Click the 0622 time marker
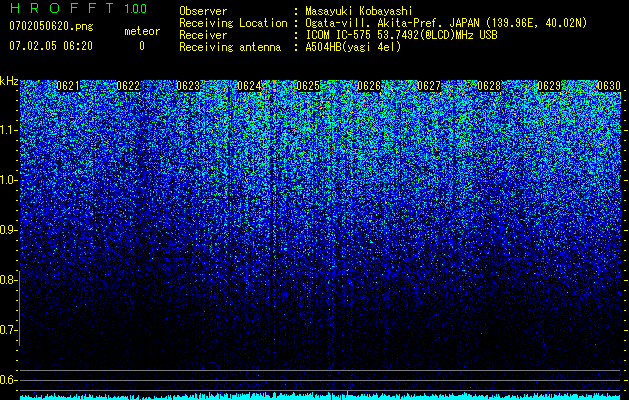 click(128, 86)
